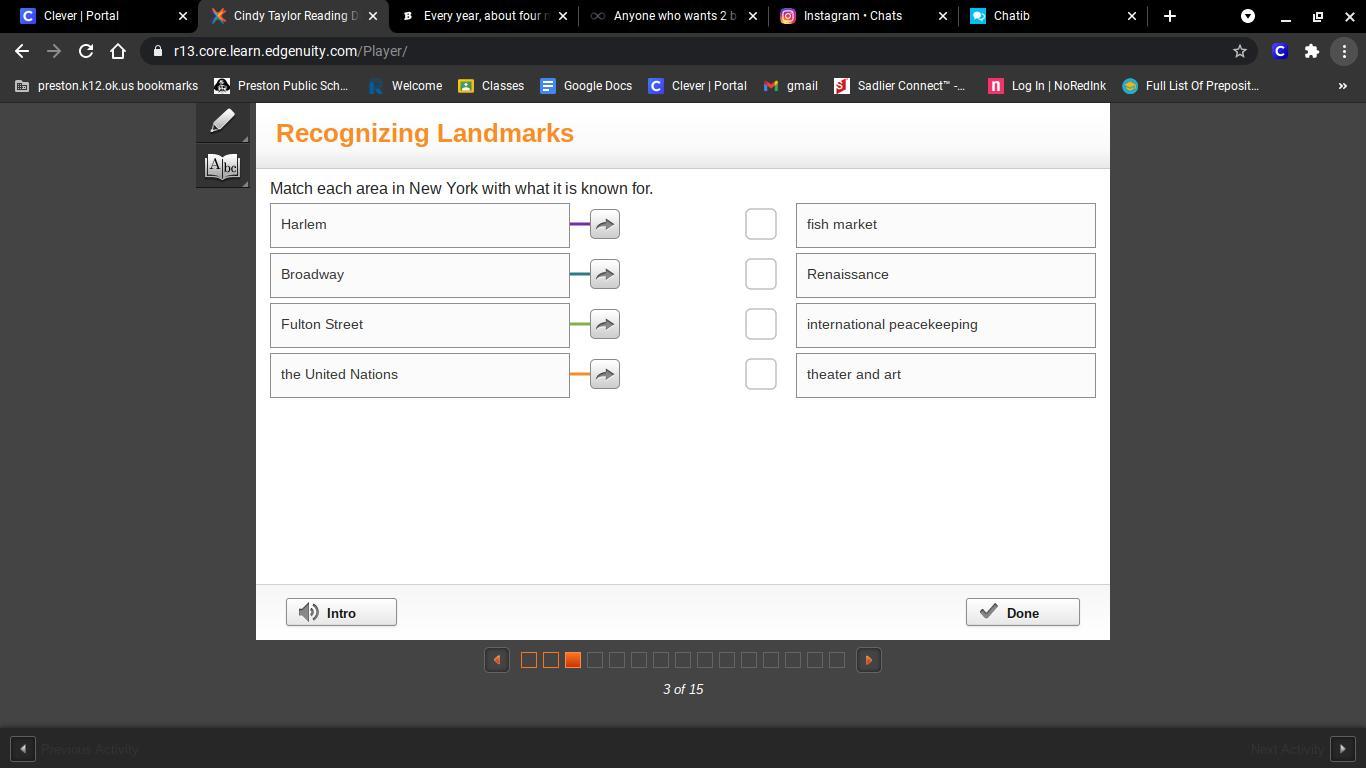
Task: Go to previous slide with left orange arrow
Action: pyautogui.click(x=497, y=660)
